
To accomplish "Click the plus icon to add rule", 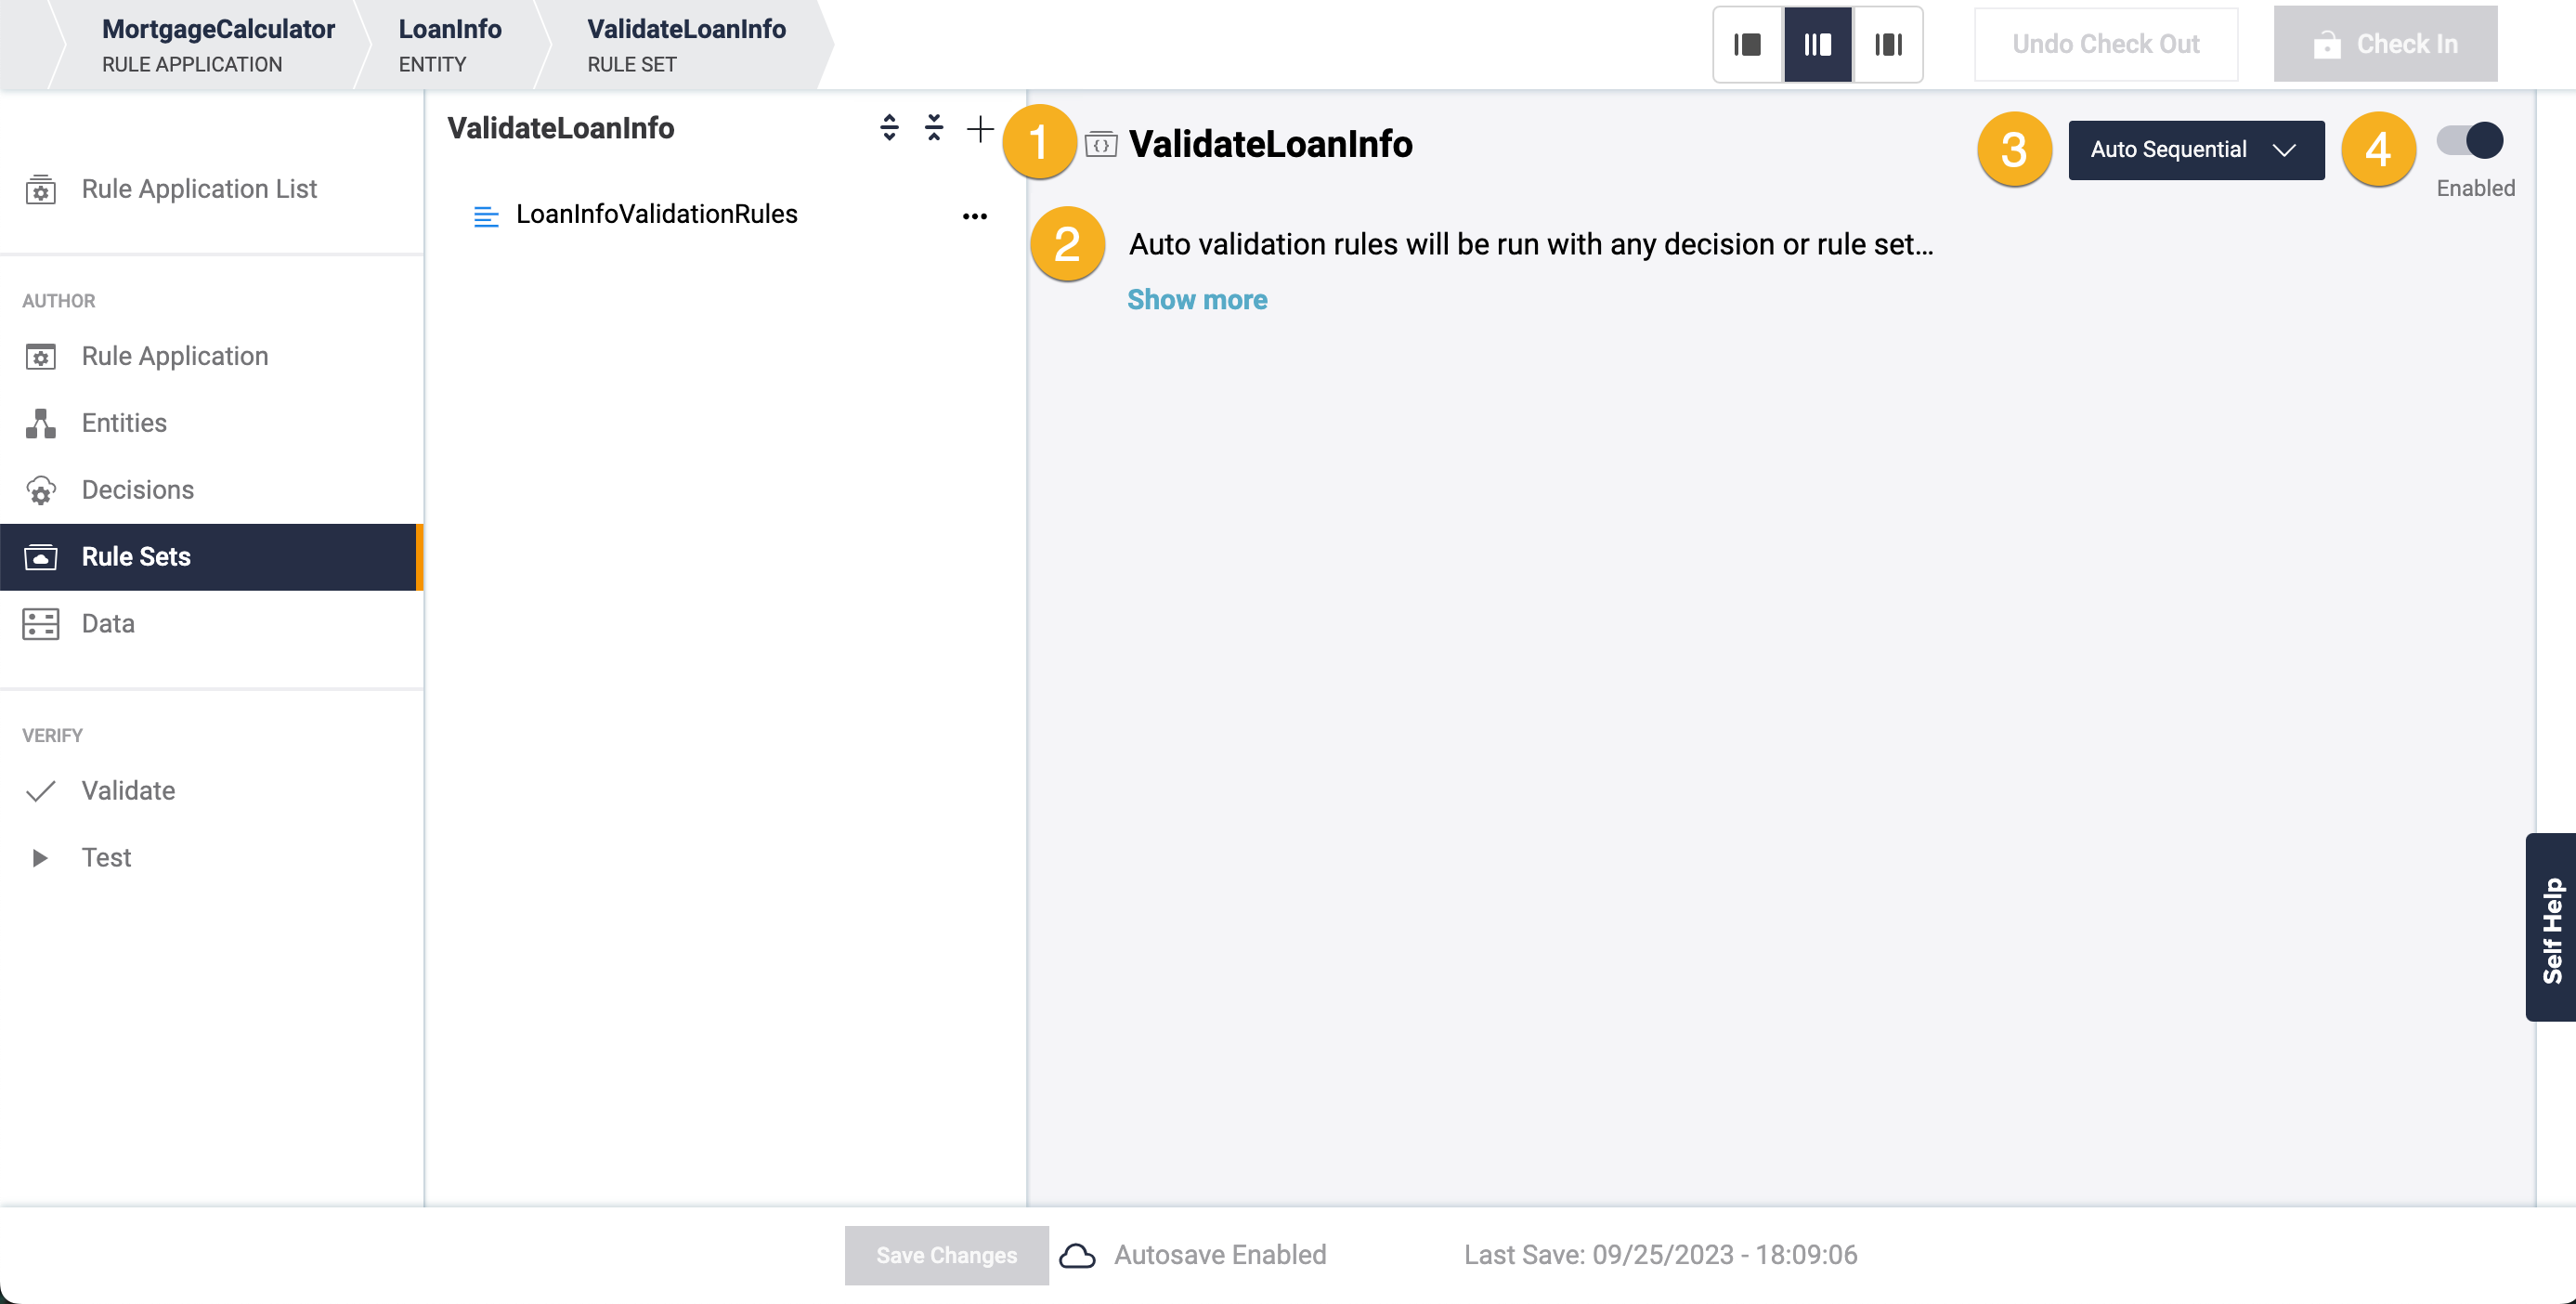I will (x=980, y=128).
